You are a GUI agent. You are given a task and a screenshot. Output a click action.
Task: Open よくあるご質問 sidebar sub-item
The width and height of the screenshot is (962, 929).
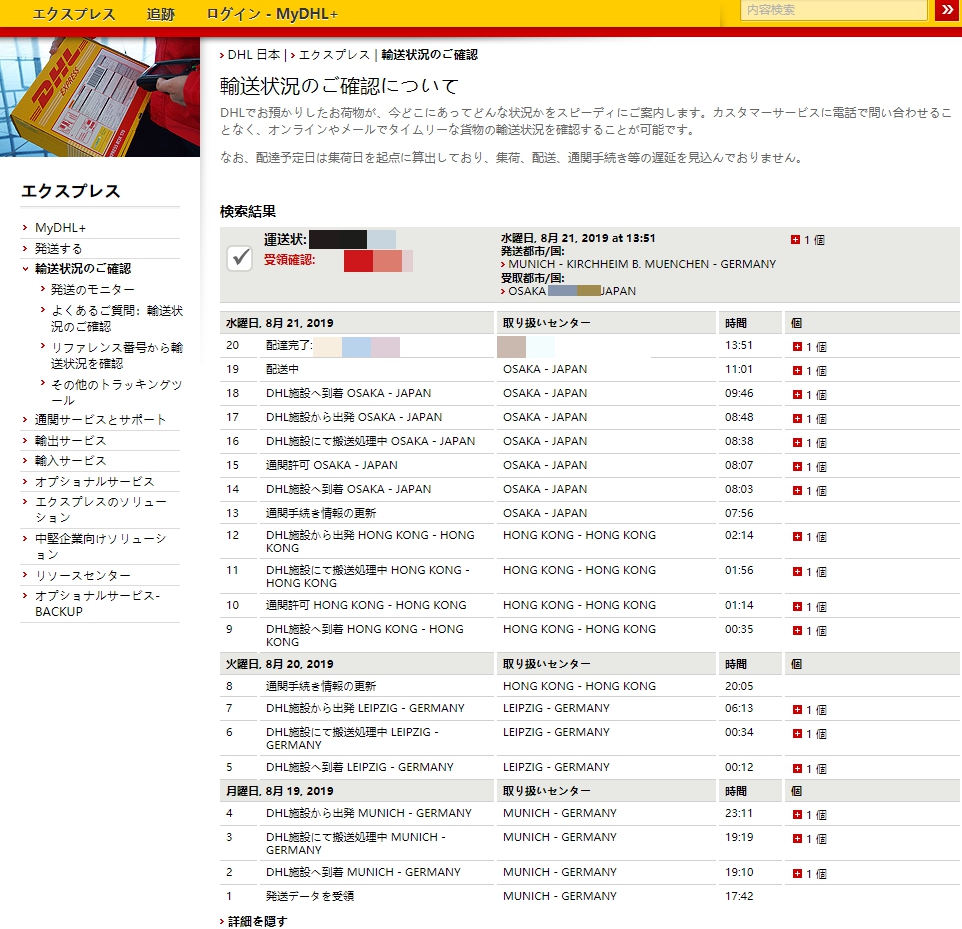coord(117,318)
